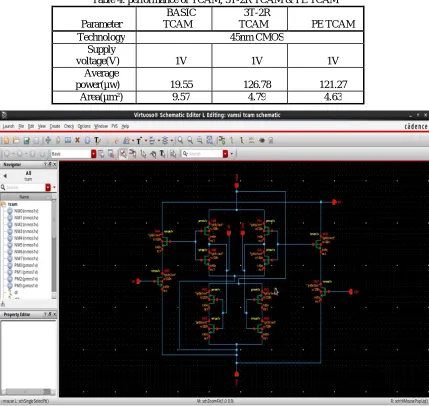Click the hierarchy descend icon
429x406 pixels.
click(221, 140)
